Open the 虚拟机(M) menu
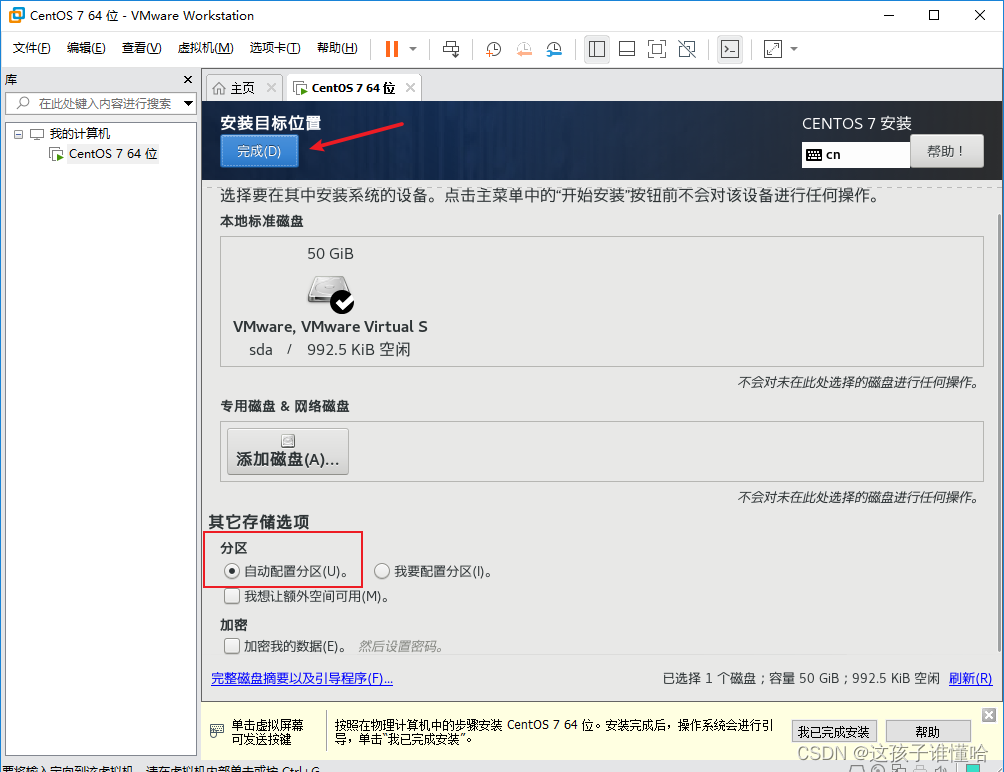 coord(205,48)
